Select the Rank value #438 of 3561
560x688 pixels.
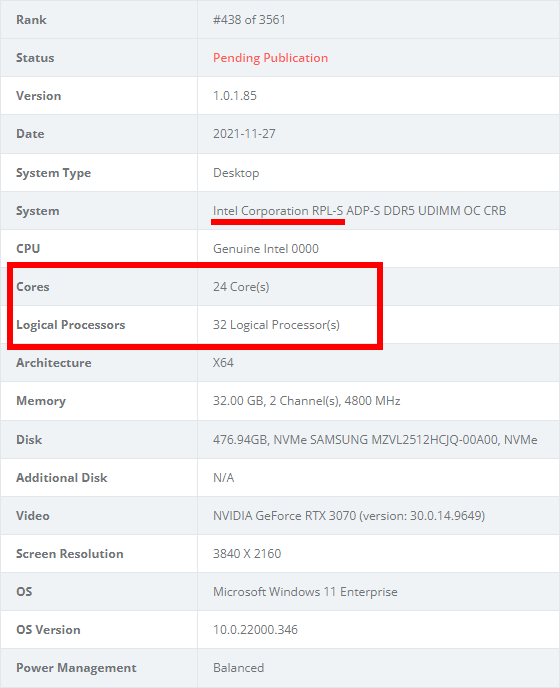pyautogui.click(x=249, y=20)
